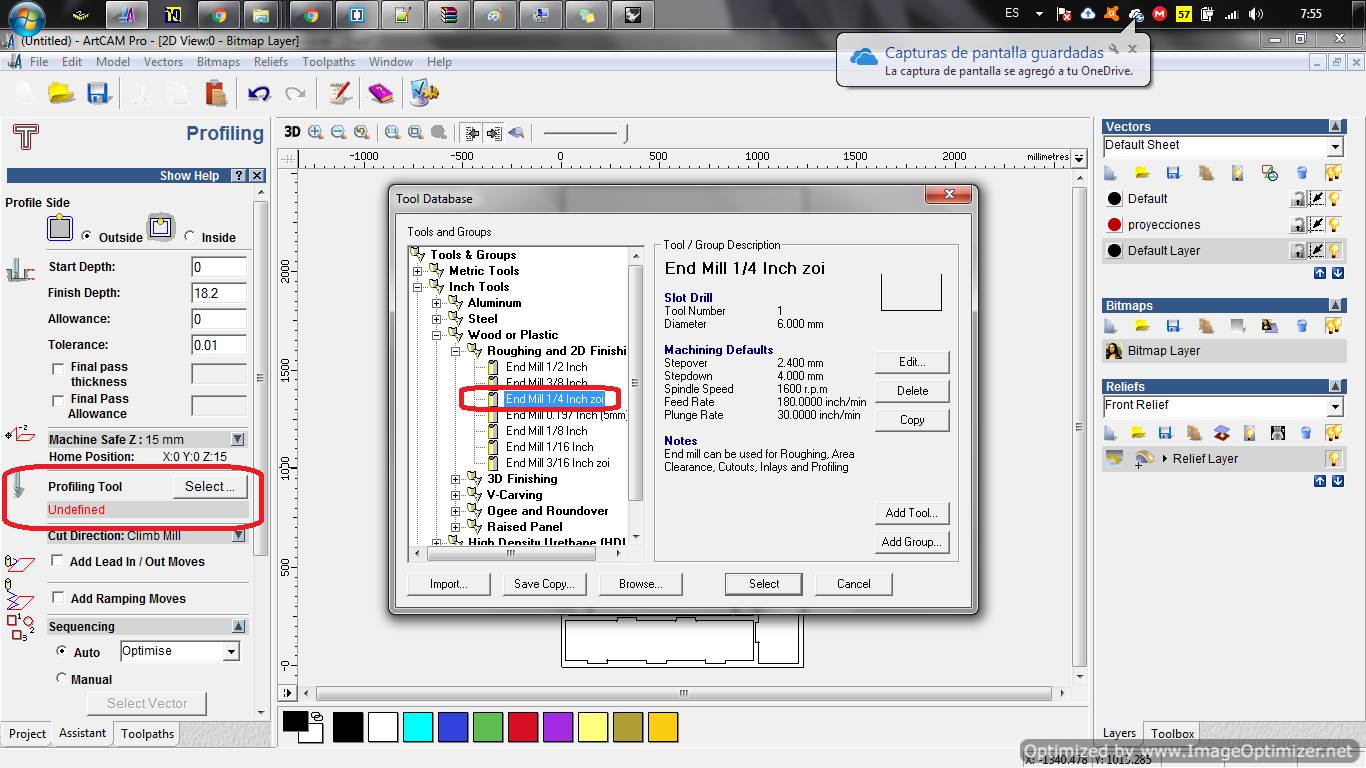Open vector layer using folder icon in Vectors panel
The height and width of the screenshot is (768, 1366).
[x=1142, y=173]
